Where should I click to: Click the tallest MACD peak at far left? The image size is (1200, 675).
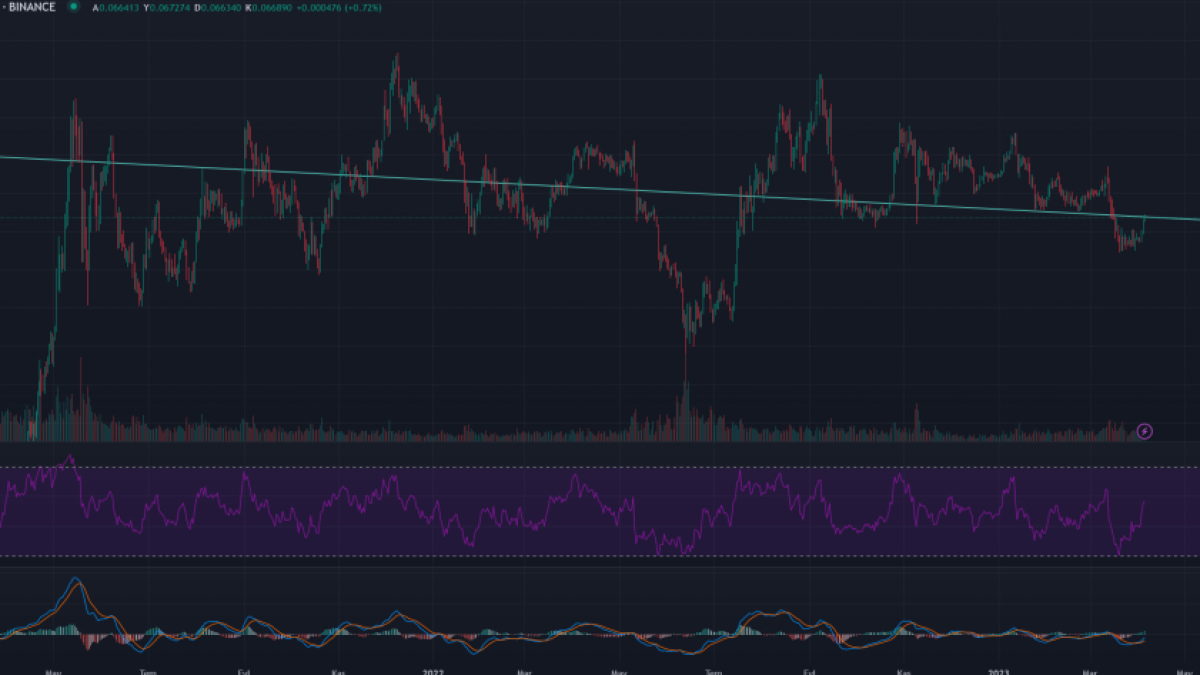coord(74,580)
